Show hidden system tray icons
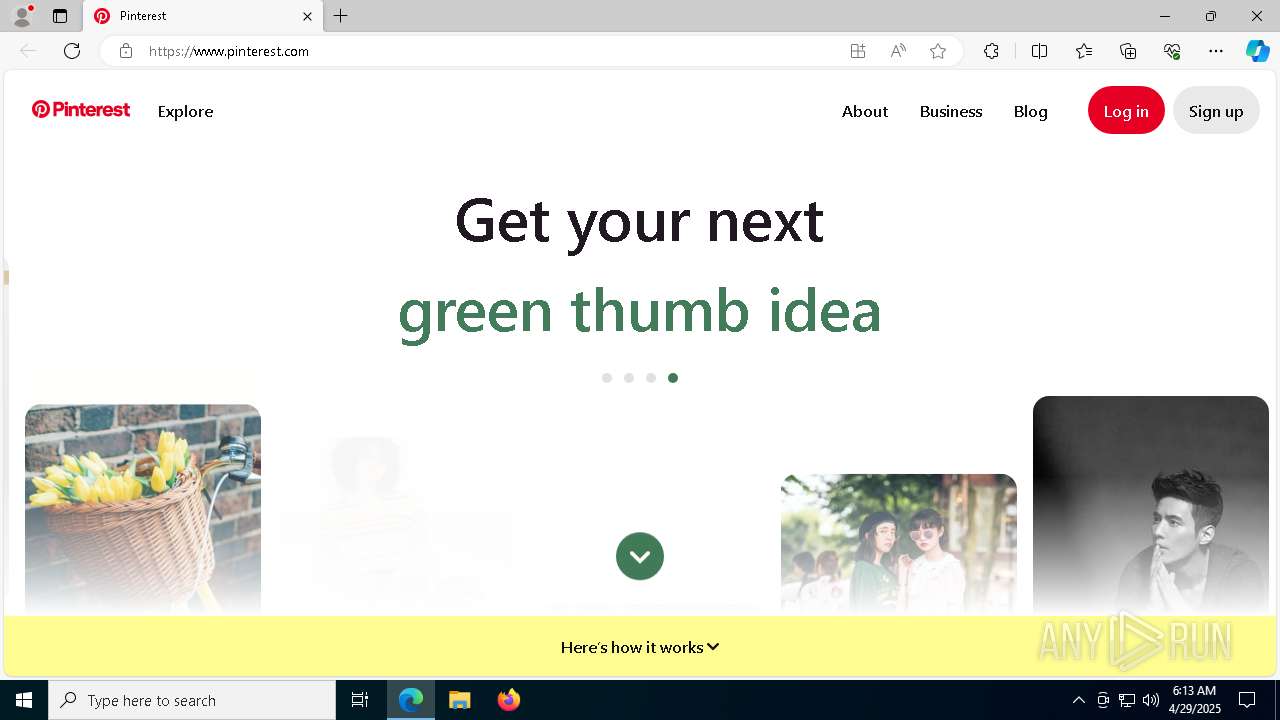Image resolution: width=1280 pixels, height=720 pixels. (x=1078, y=700)
